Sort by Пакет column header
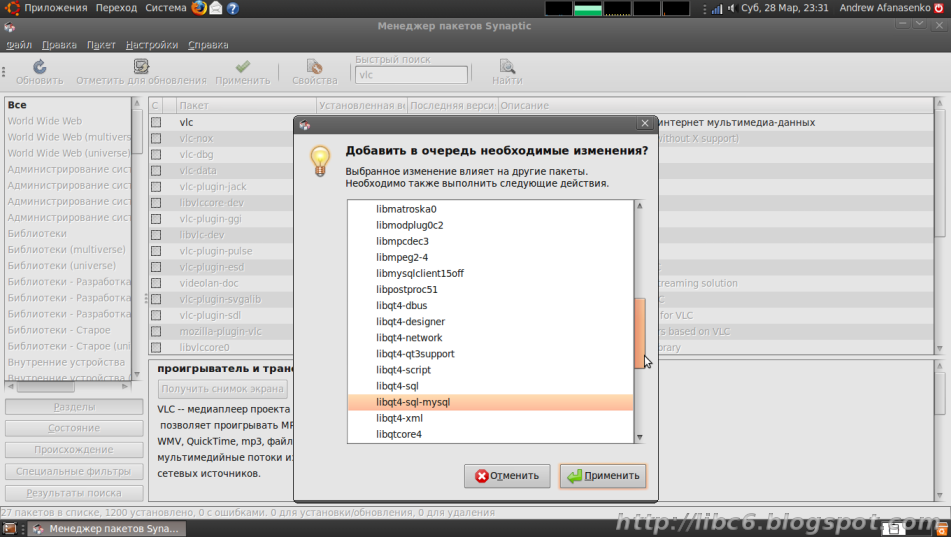Image resolution: width=951 pixels, height=537 pixels. pos(246,106)
